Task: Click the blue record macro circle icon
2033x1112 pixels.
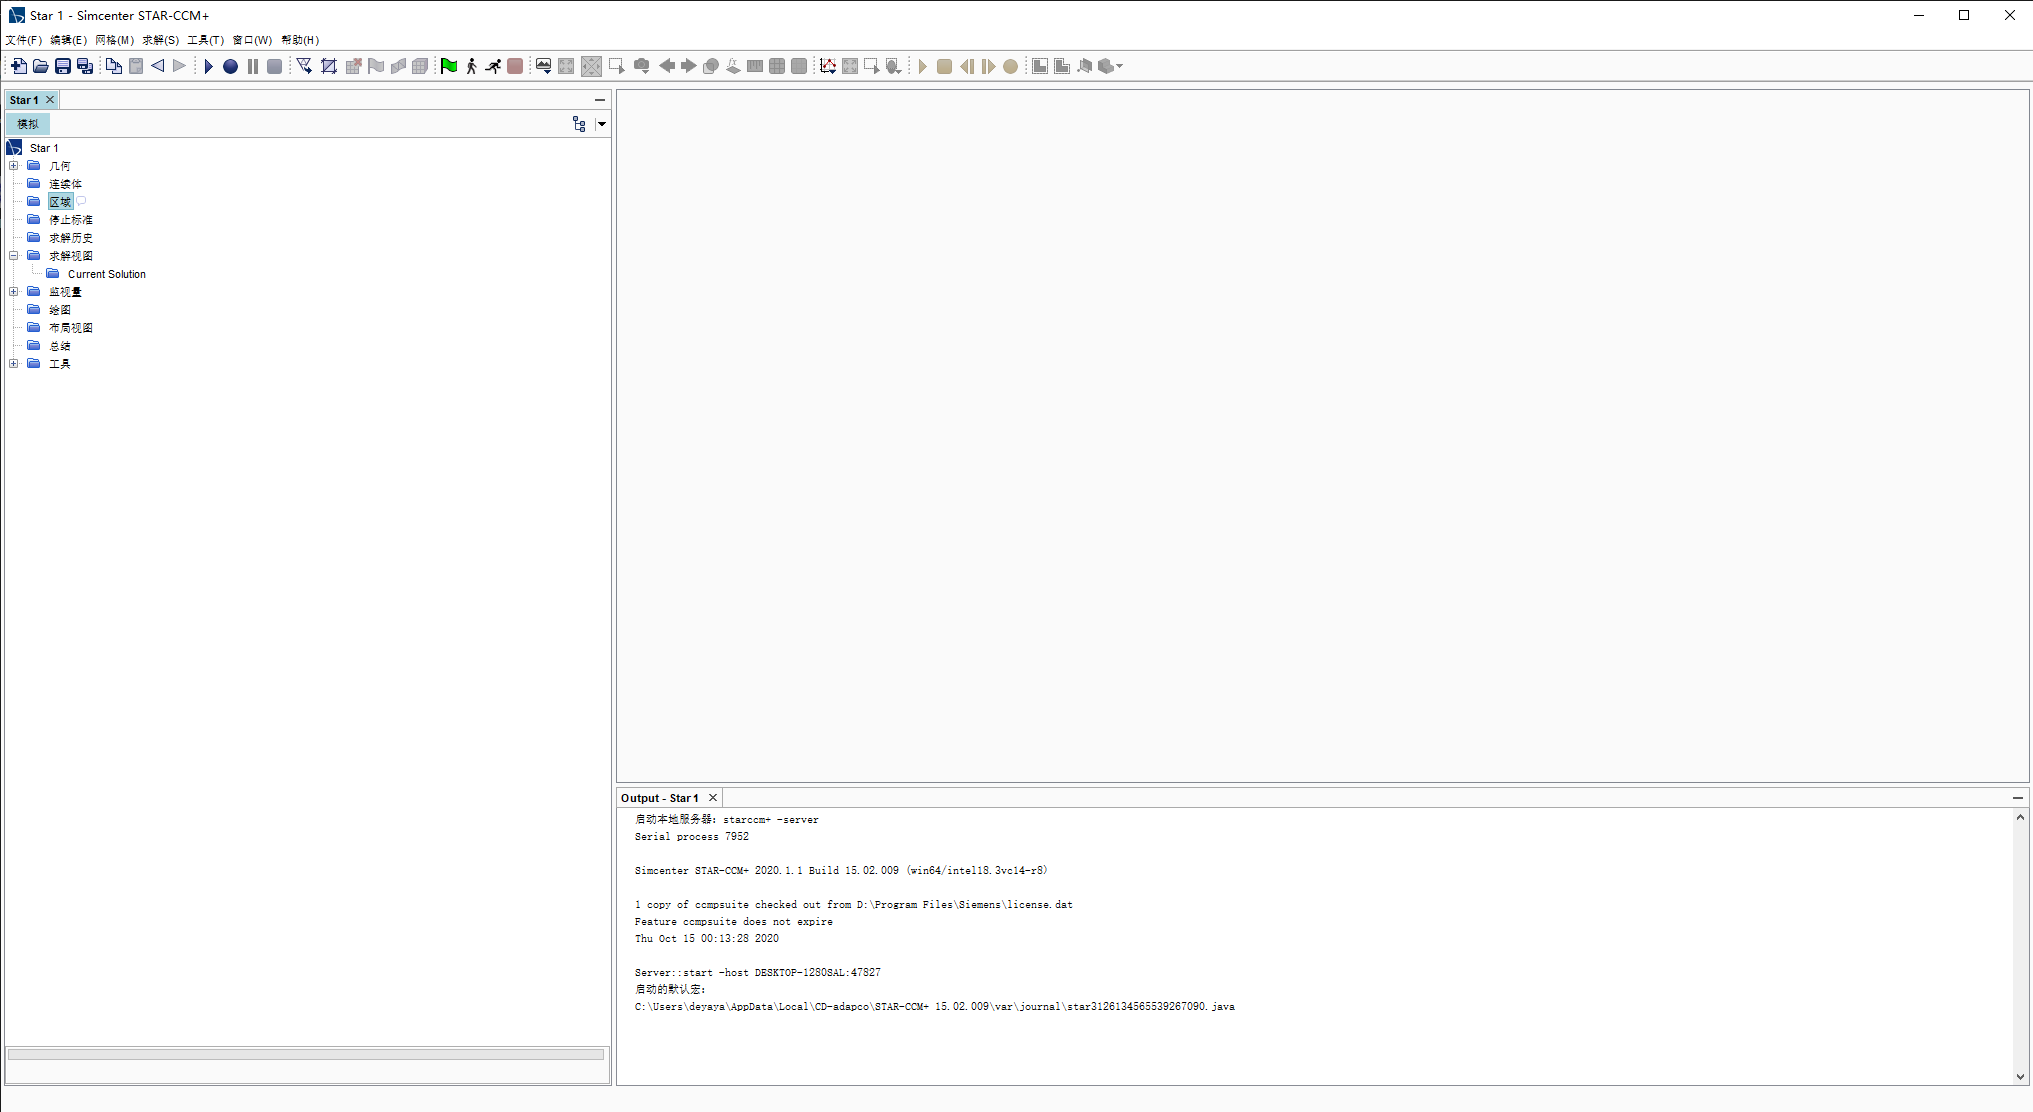Action: click(x=230, y=66)
